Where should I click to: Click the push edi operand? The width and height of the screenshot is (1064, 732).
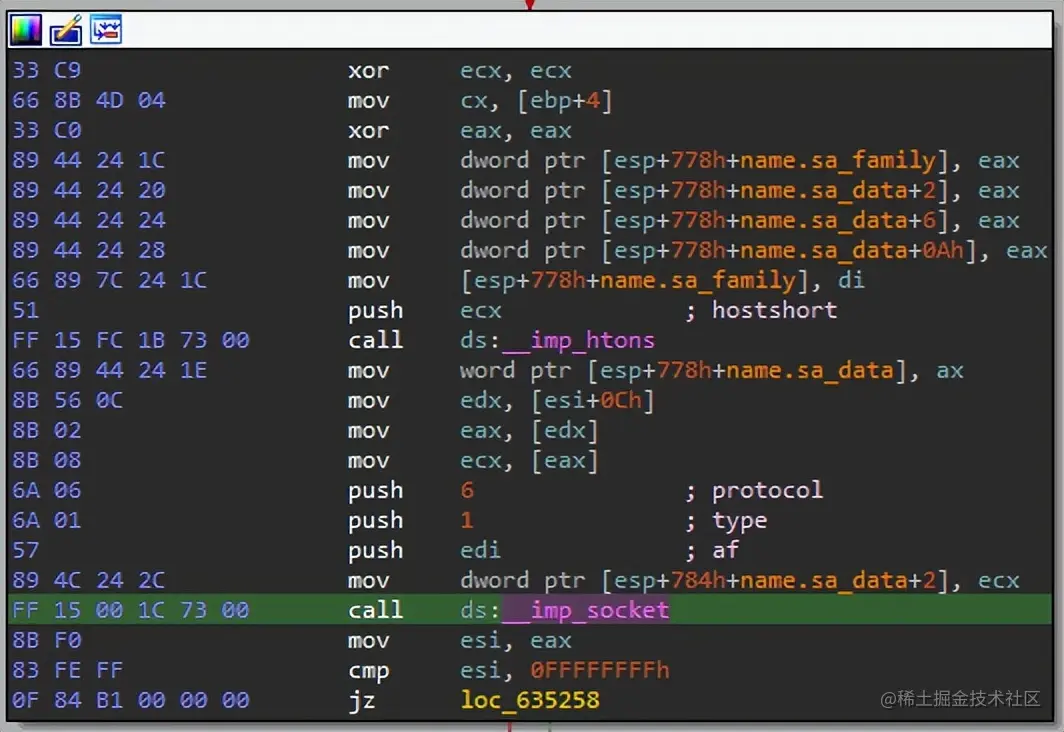pos(480,550)
